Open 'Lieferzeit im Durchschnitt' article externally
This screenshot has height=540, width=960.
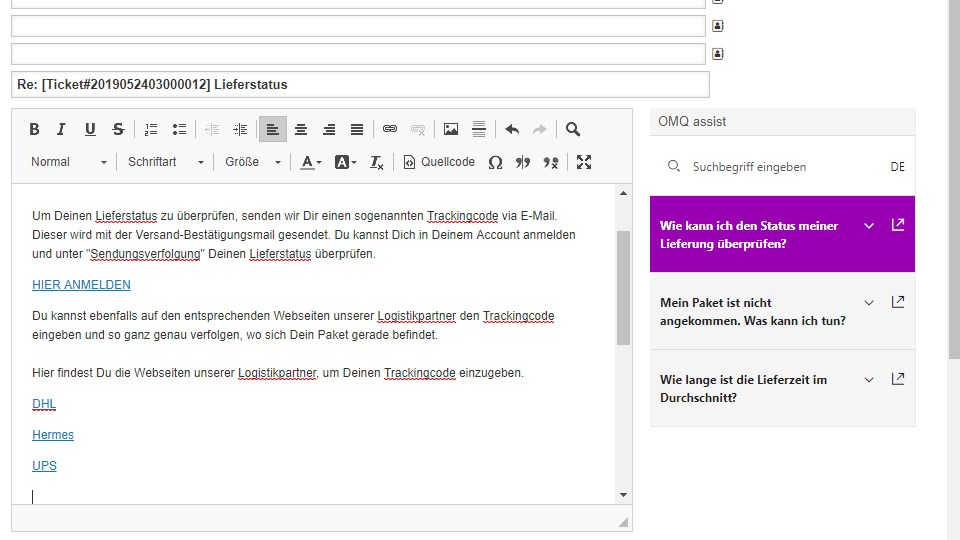tap(898, 379)
